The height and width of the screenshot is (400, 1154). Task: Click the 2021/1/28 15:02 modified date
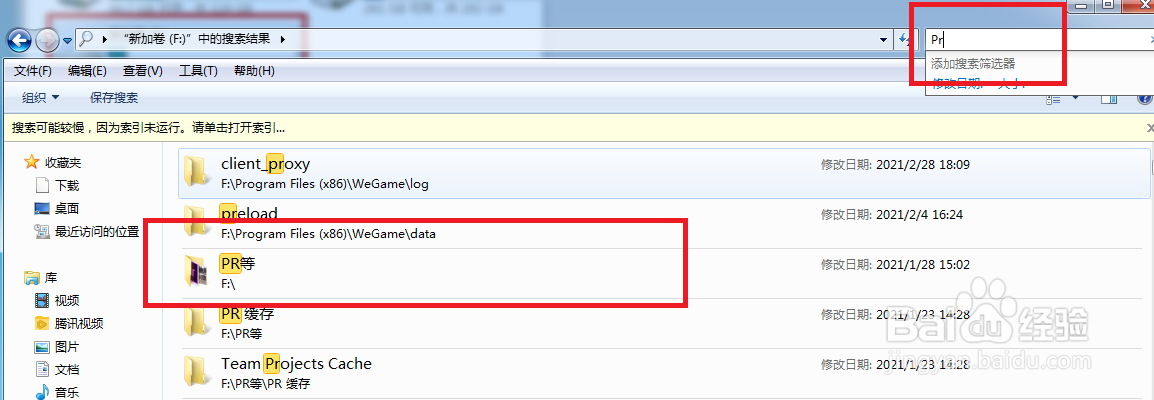point(923,265)
